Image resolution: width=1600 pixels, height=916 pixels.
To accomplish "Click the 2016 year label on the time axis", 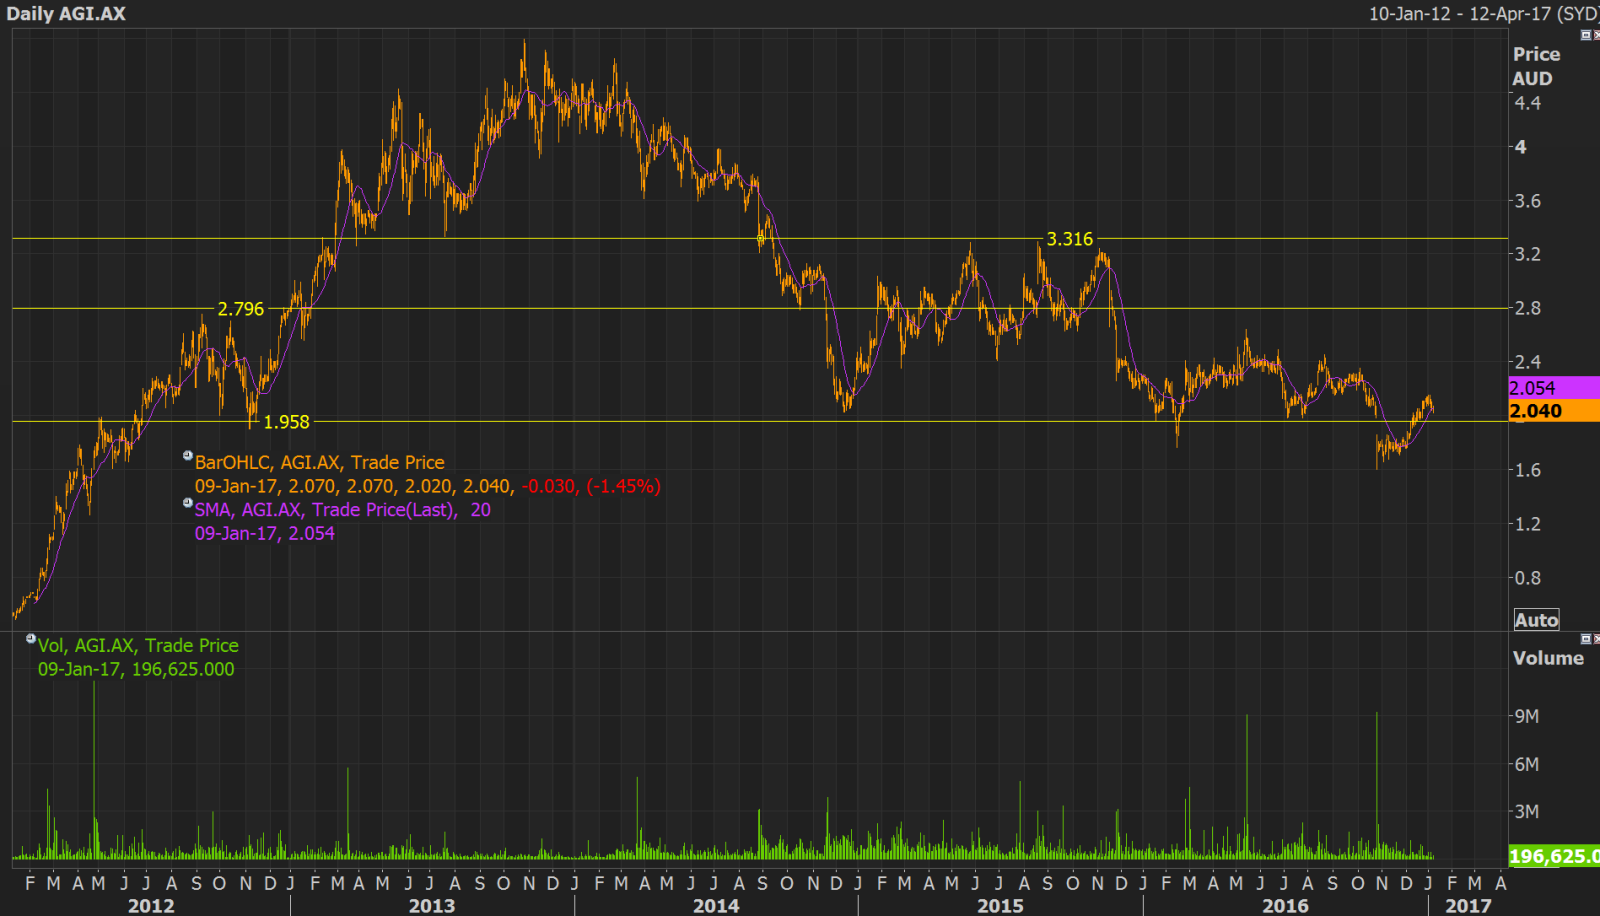I will [1285, 905].
